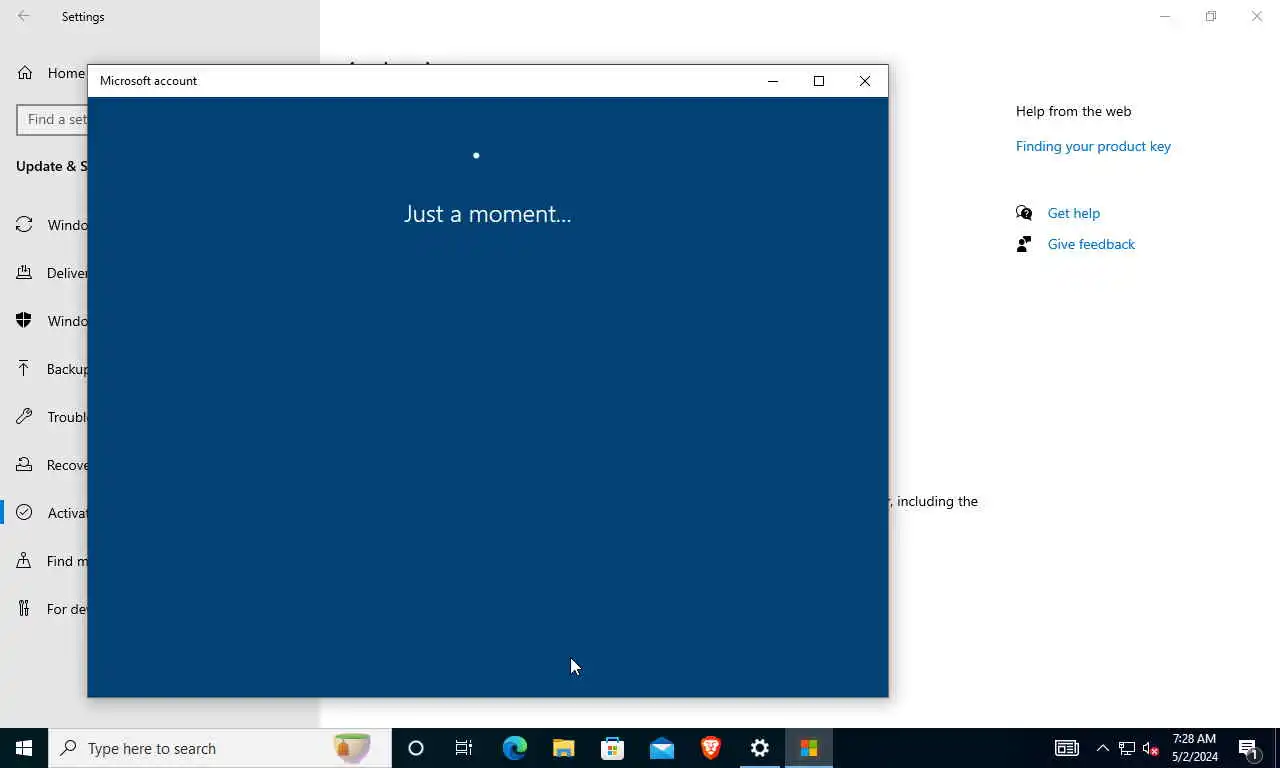1280x768 pixels.
Task: Select the Windows Security shield icon
Action: 24,321
